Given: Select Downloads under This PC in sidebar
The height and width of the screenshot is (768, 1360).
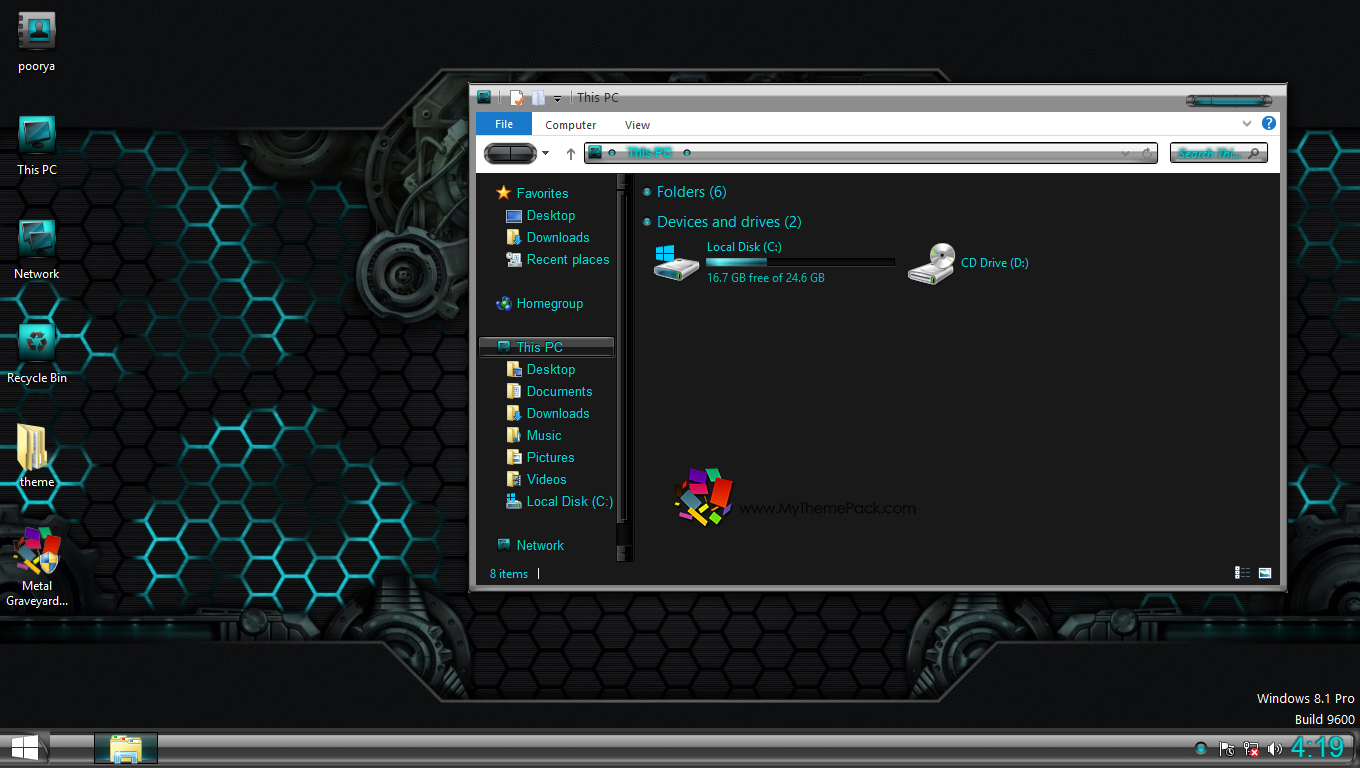Looking at the screenshot, I should (x=558, y=413).
